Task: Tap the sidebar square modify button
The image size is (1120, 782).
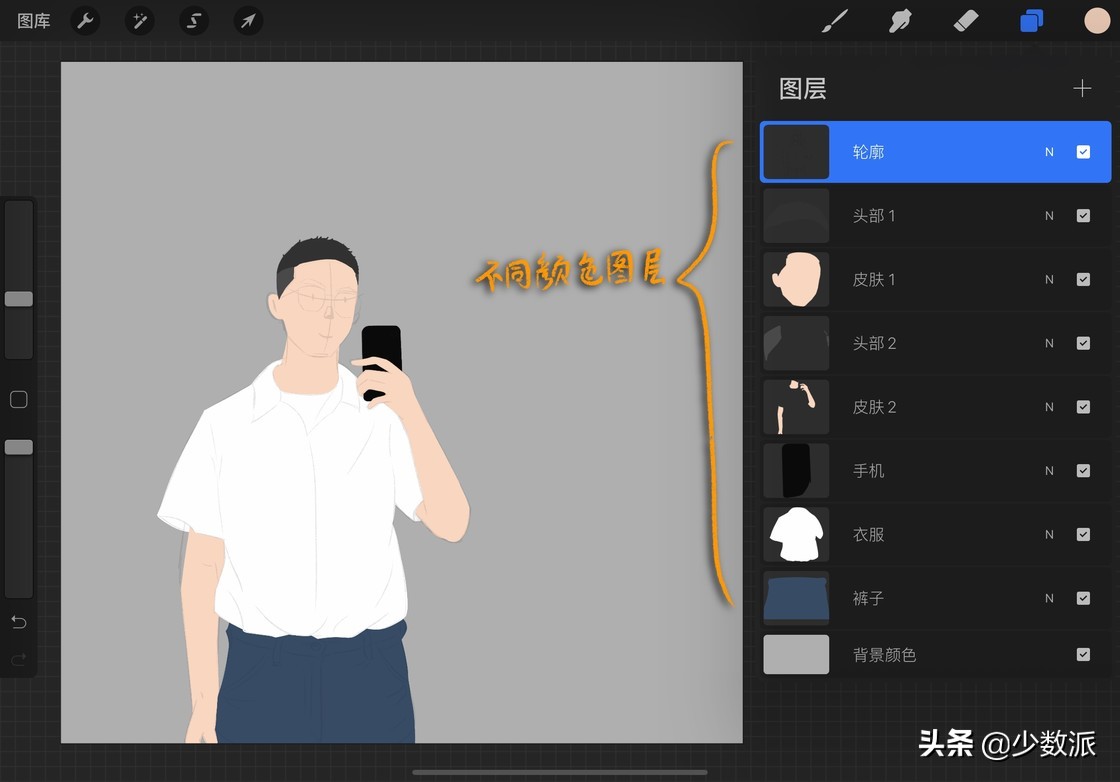Action: pyautogui.click(x=18, y=399)
